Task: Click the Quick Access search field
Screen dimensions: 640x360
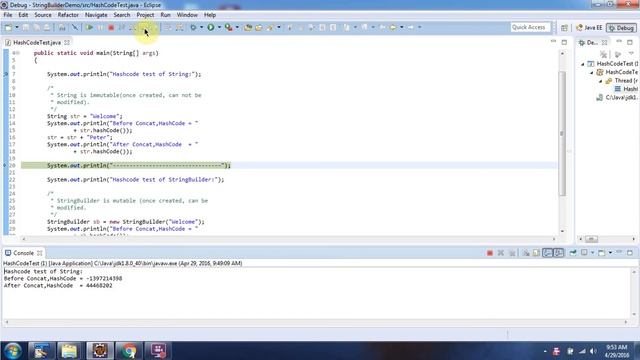Action: pyautogui.click(x=530, y=27)
